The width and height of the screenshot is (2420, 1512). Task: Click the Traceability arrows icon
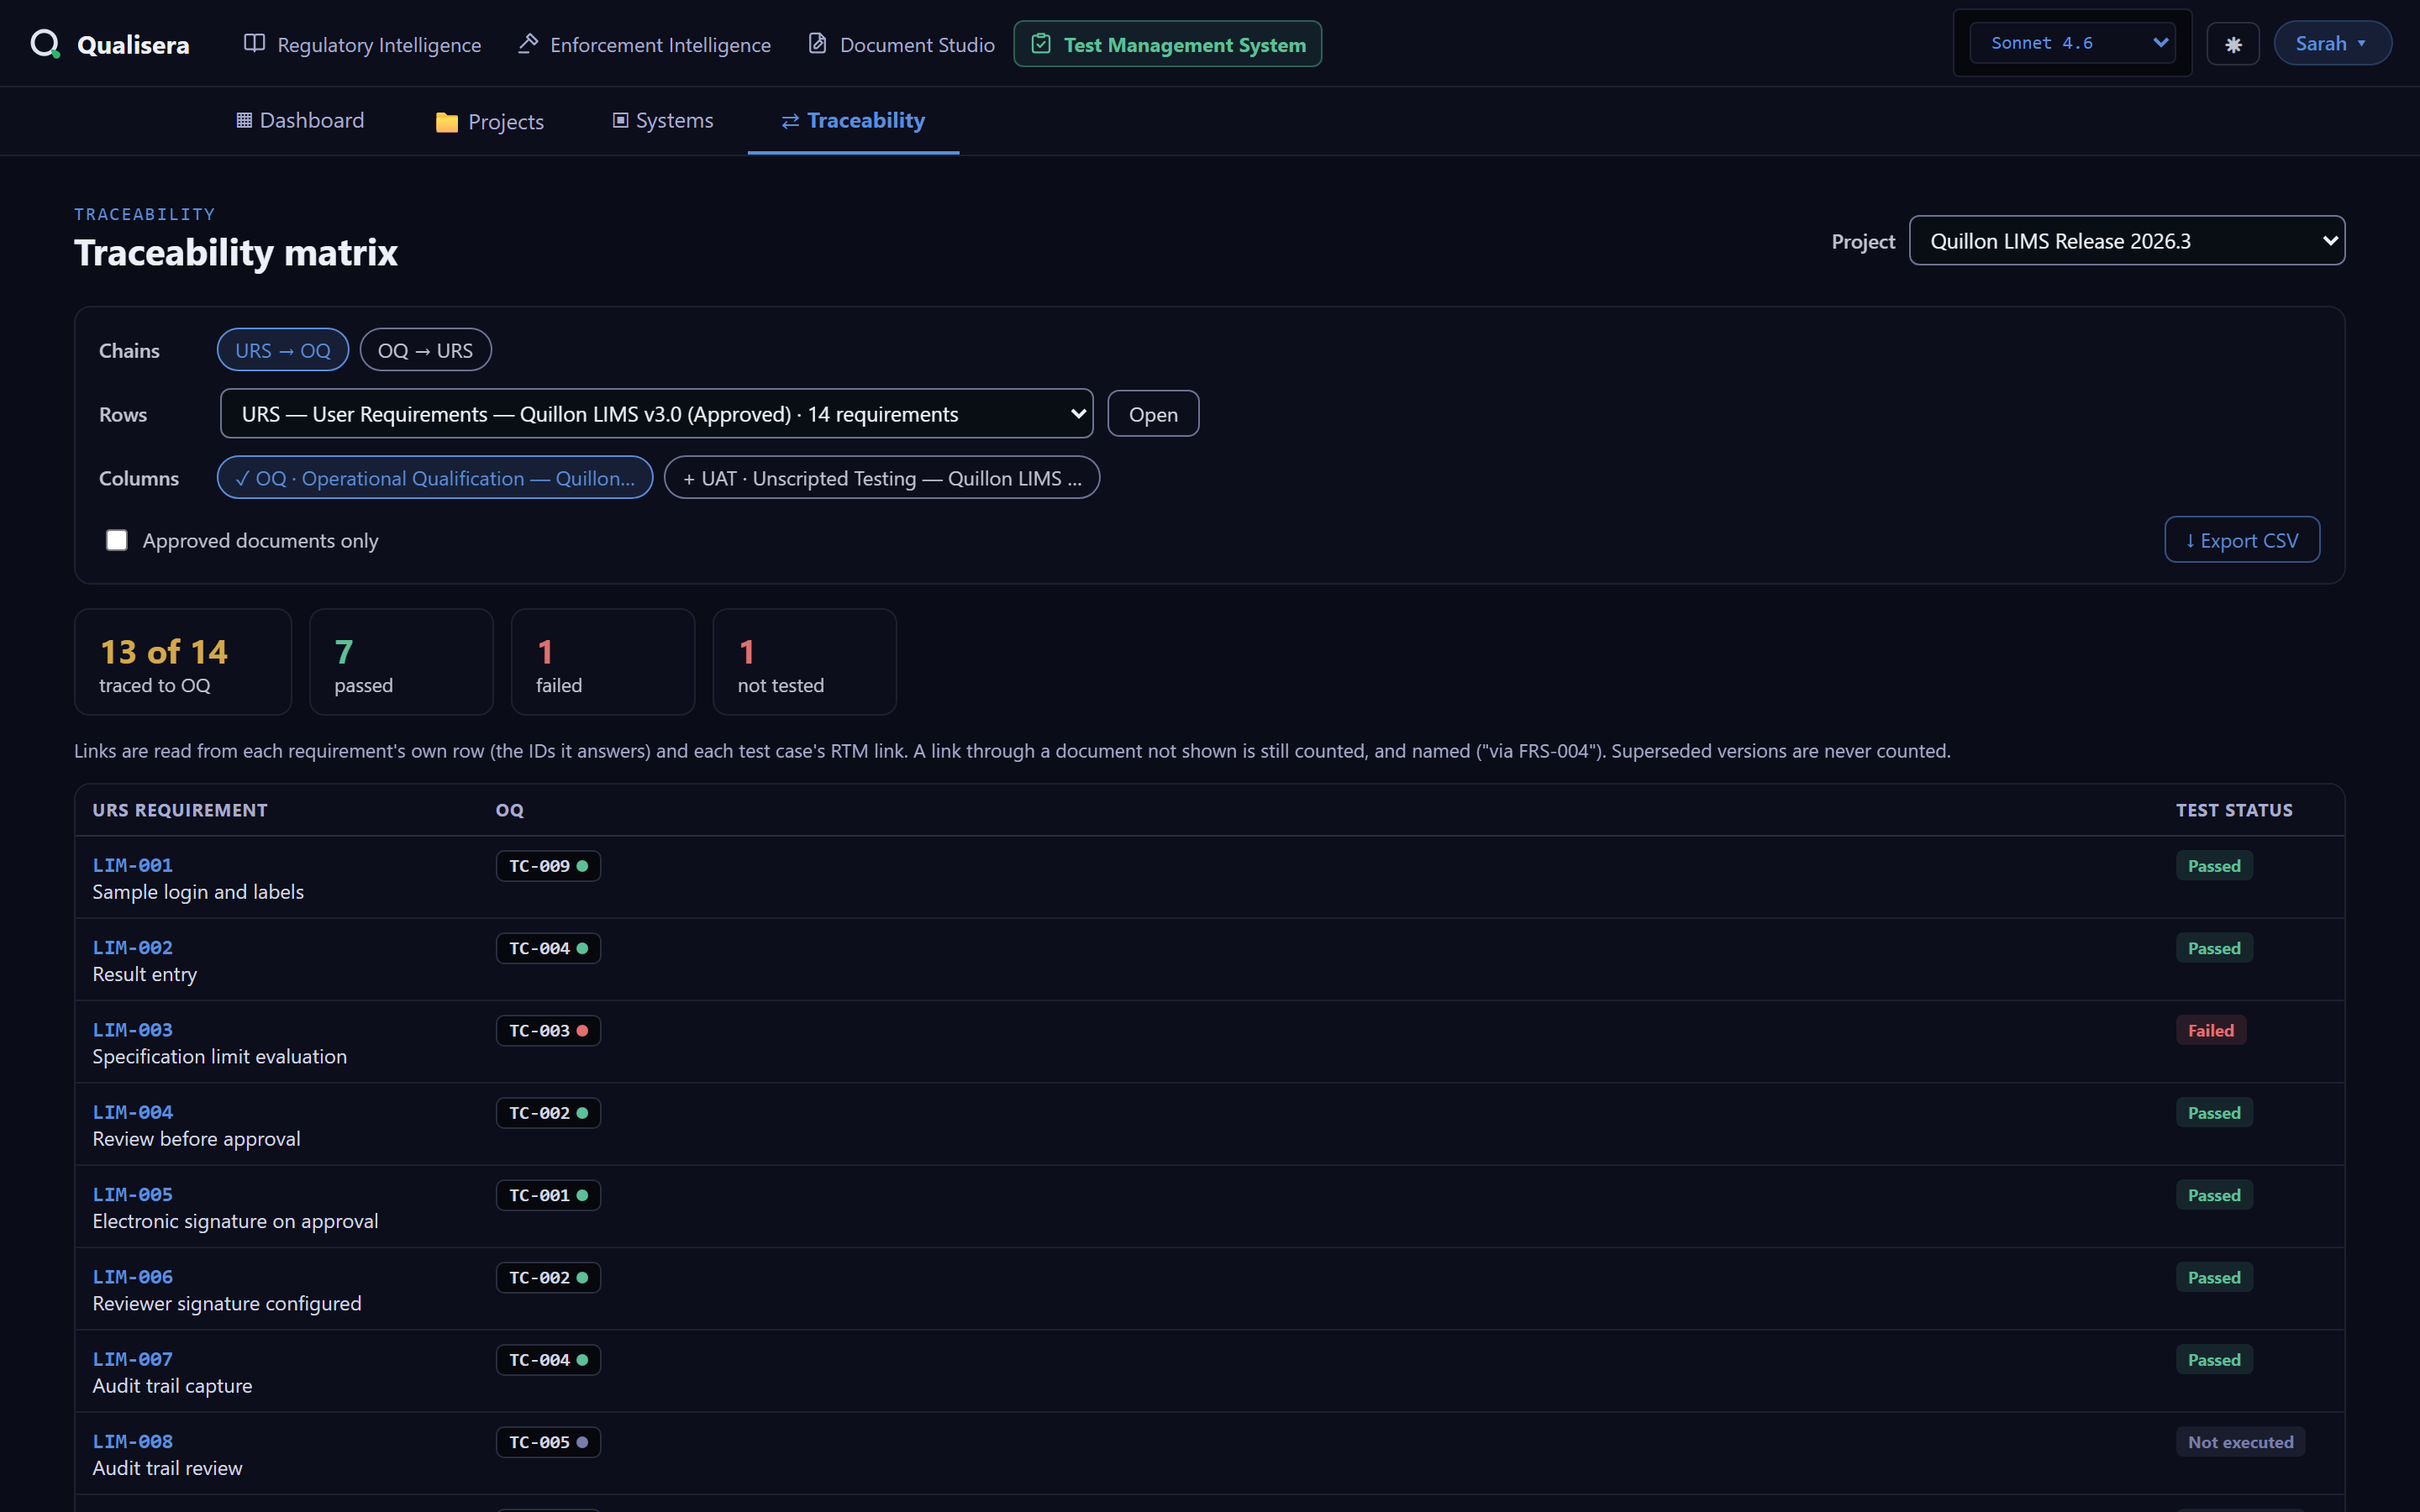pos(790,121)
